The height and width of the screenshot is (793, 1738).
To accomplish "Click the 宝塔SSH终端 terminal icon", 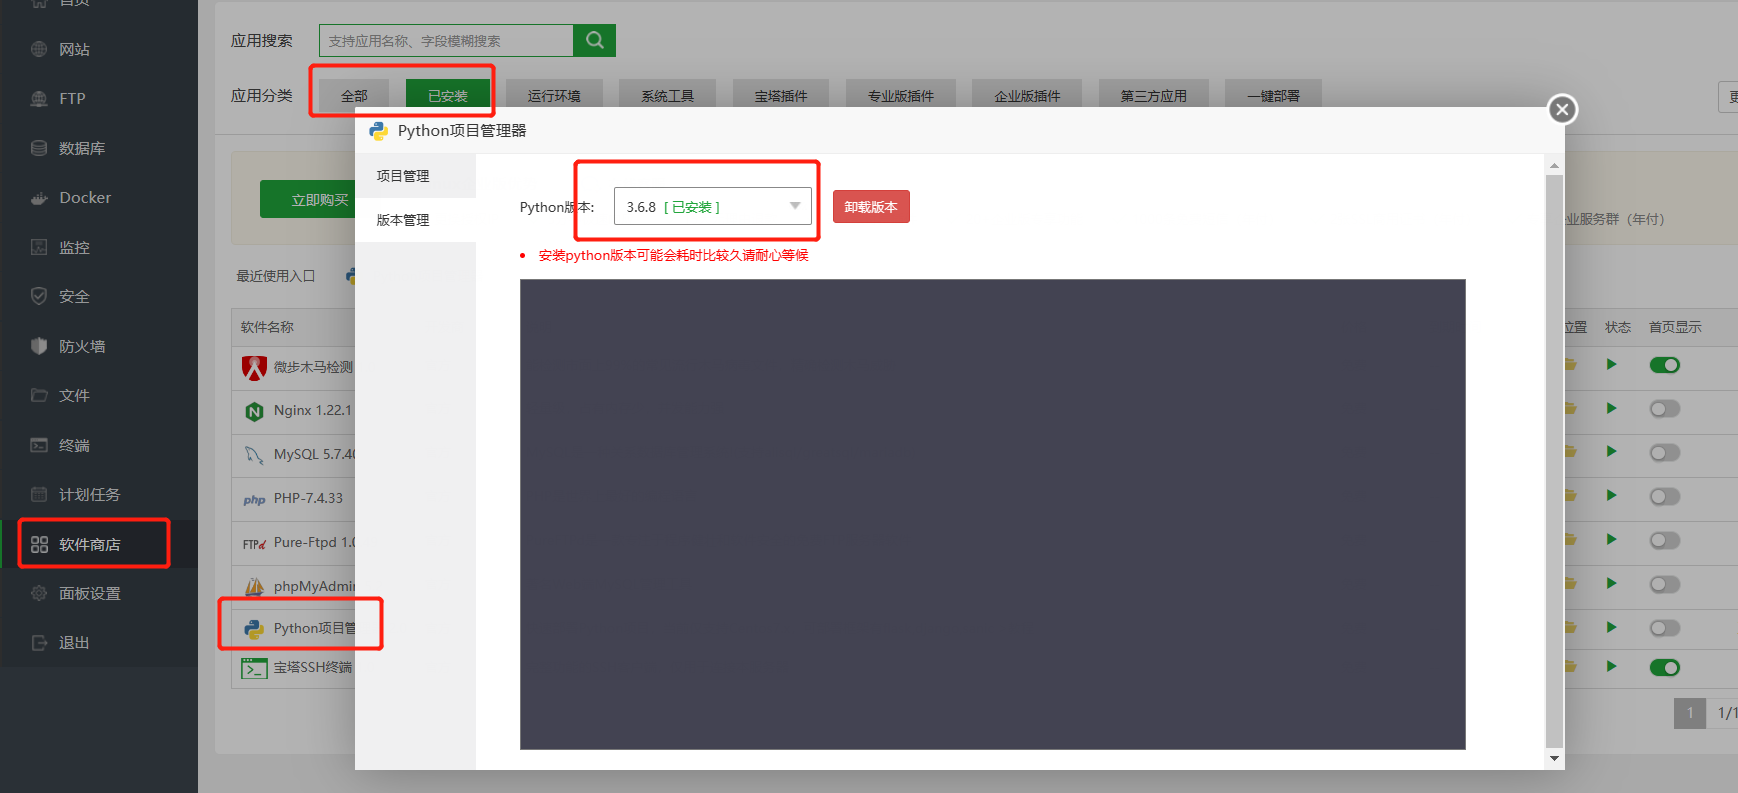I will [254, 668].
